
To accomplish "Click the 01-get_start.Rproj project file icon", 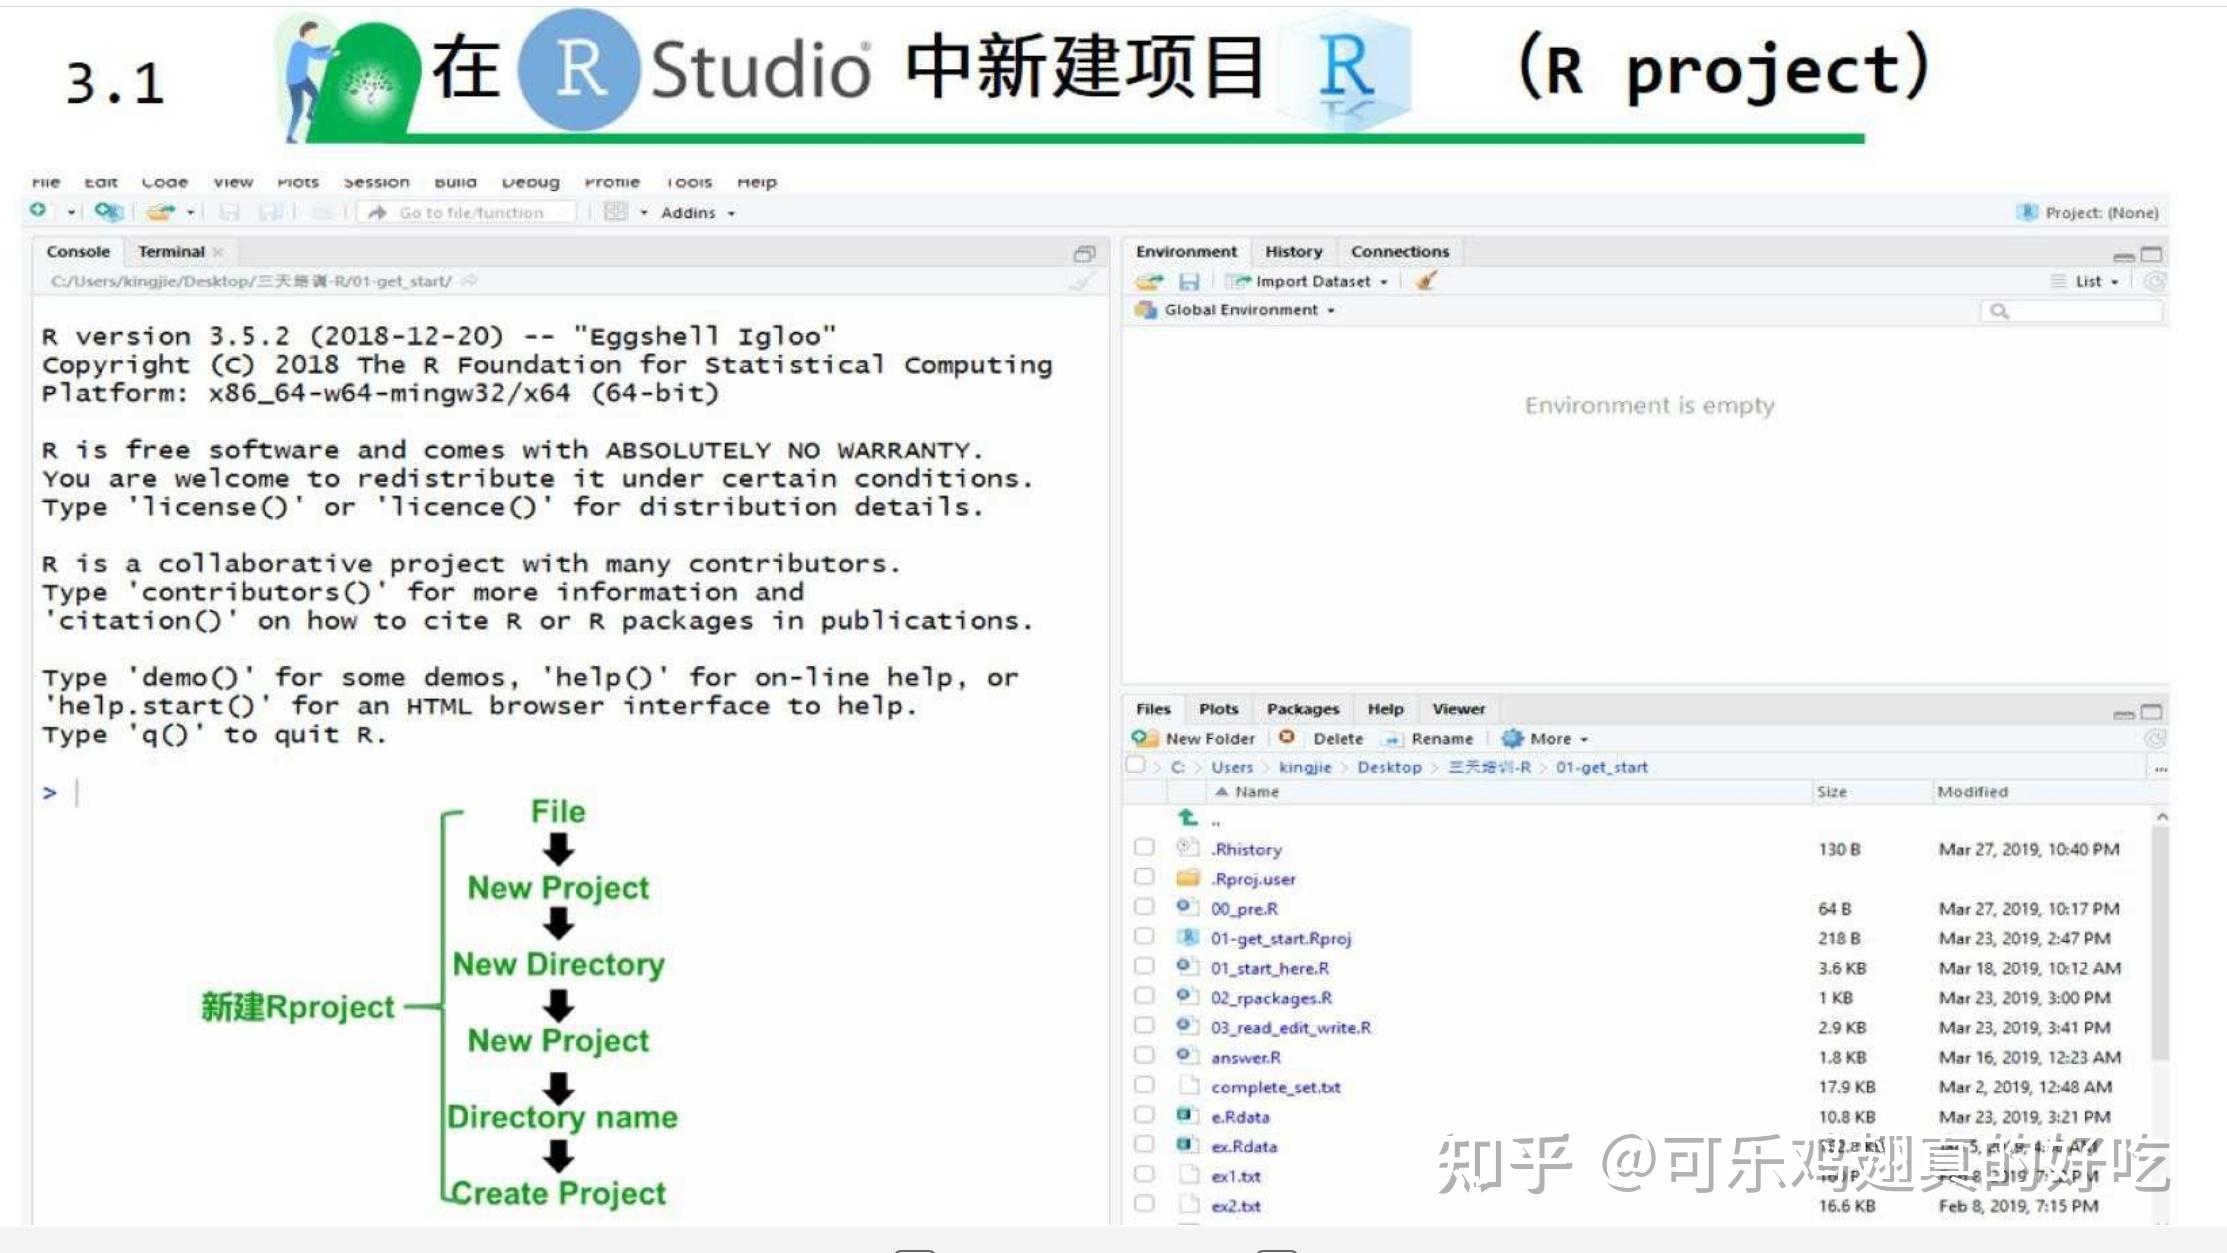I will point(1187,937).
